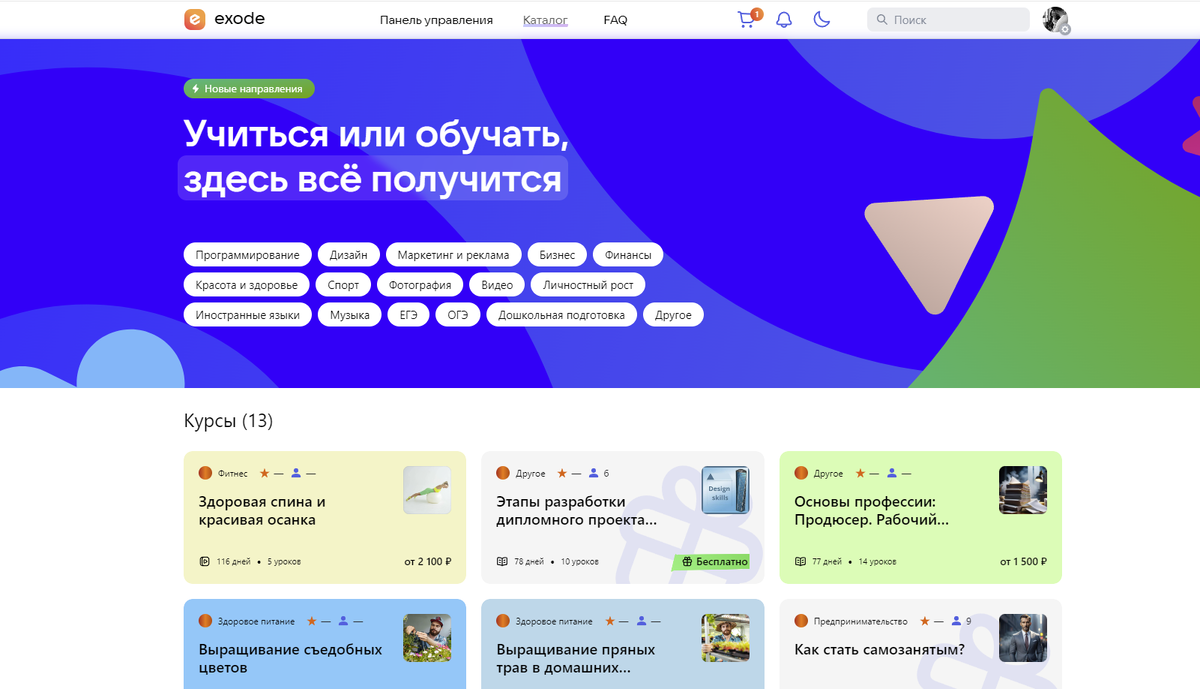1200x689 pixels.
Task: Click the search magnifier icon
Action: 882,19
